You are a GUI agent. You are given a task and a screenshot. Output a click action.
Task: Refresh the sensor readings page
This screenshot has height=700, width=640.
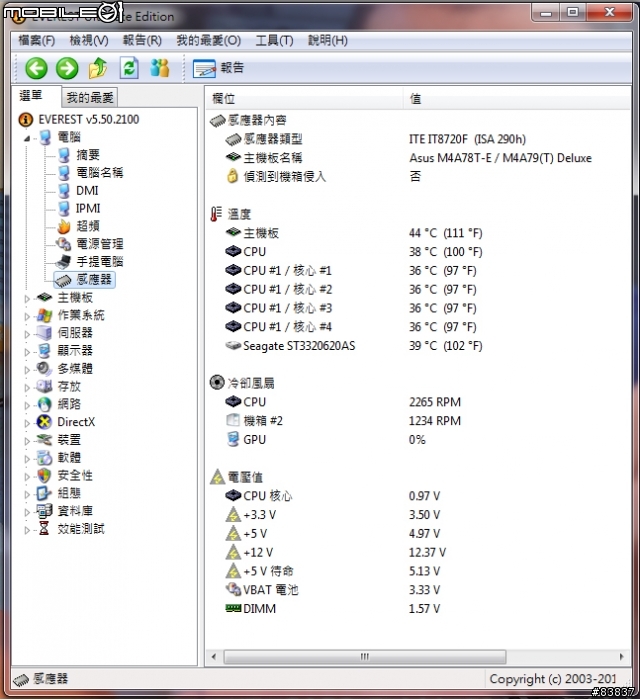point(129,68)
